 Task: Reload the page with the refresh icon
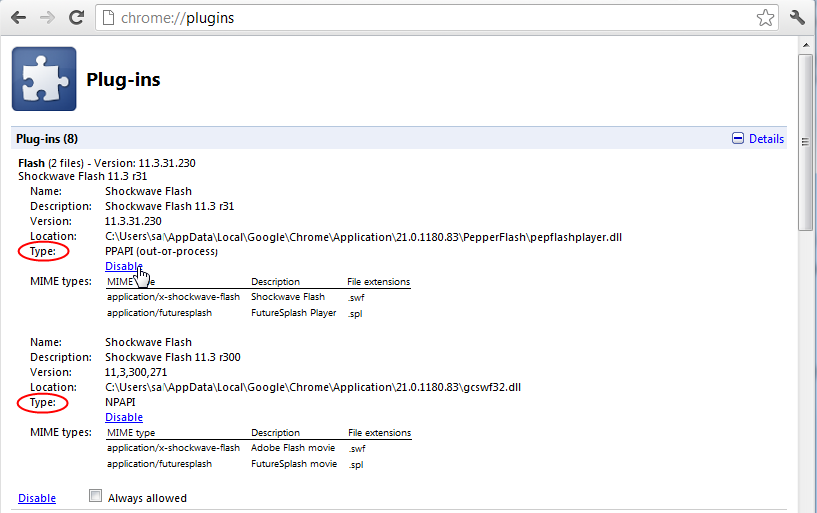77,17
